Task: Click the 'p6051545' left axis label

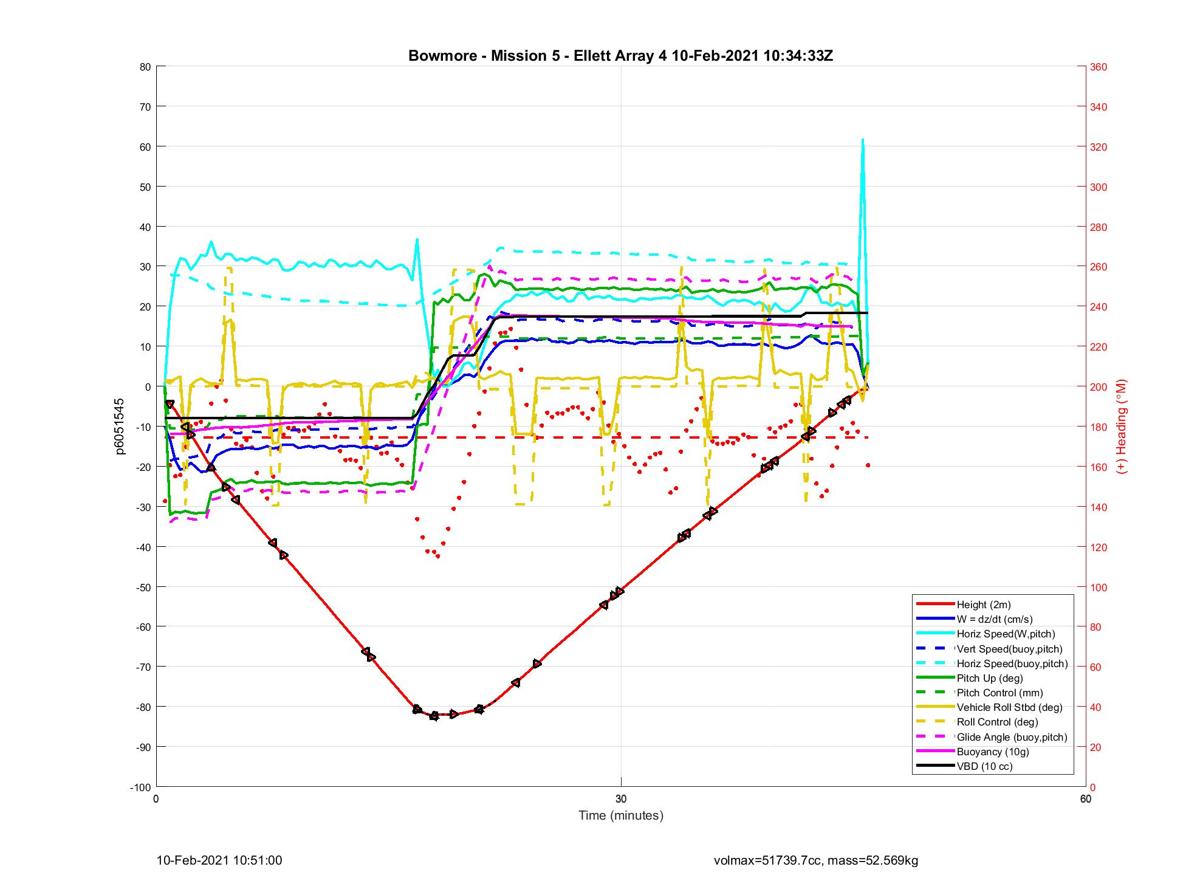Action: coord(120,427)
